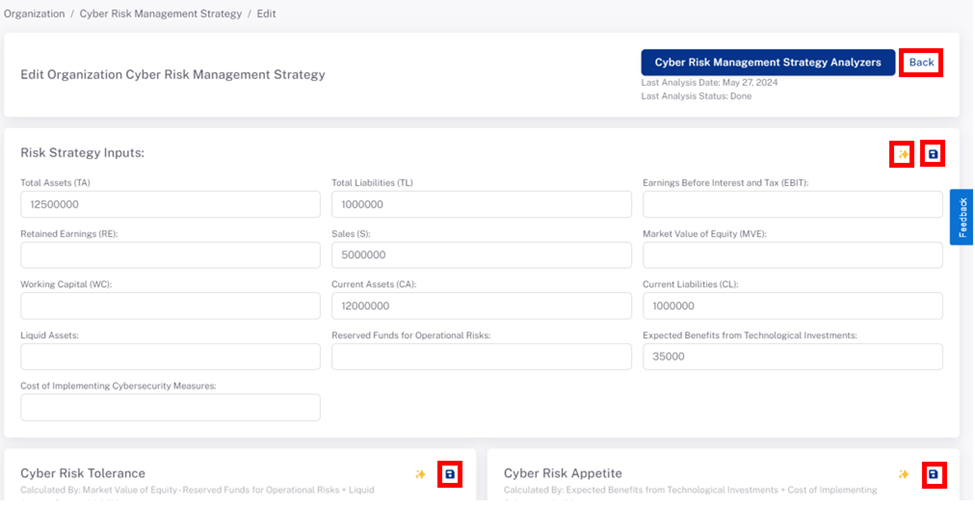
Task: Focus the Total Assets (TA) field
Action: [170, 205]
